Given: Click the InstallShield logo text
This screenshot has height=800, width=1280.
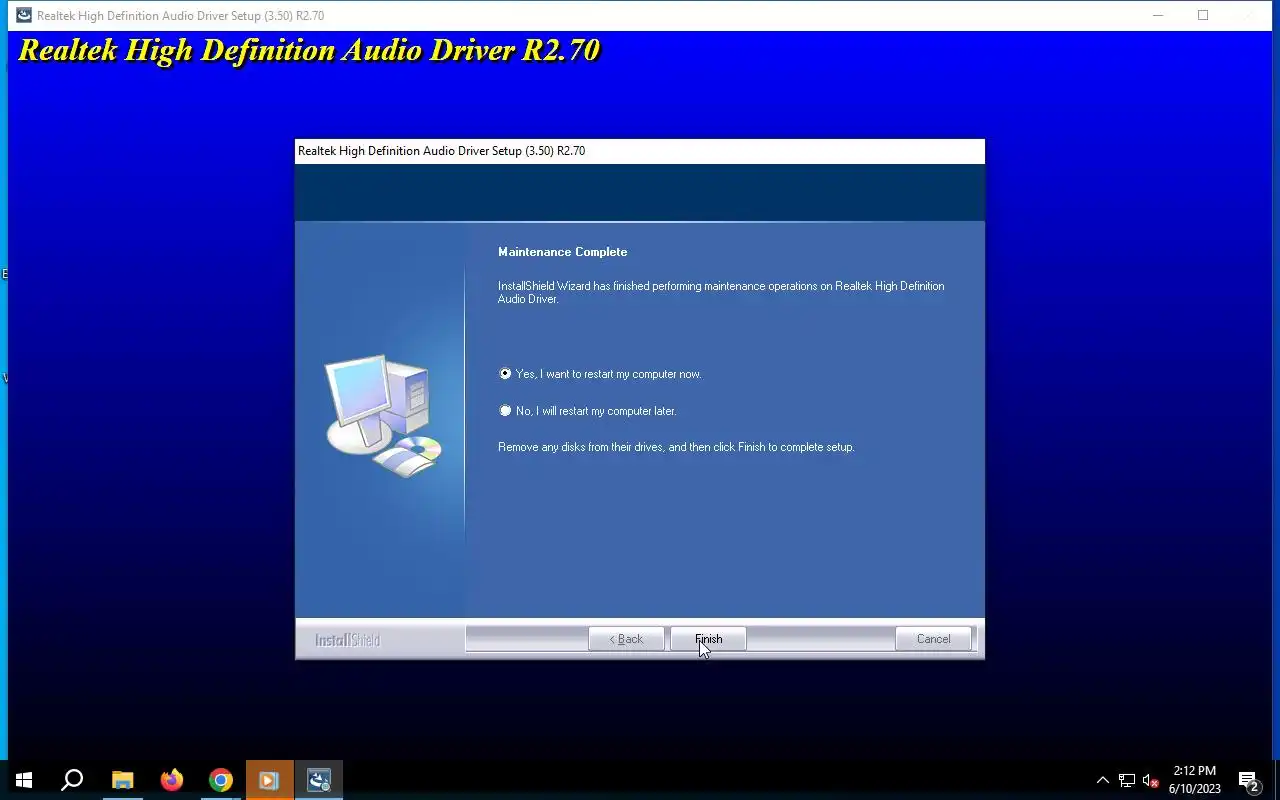Looking at the screenshot, I should [x=347, y=640].
